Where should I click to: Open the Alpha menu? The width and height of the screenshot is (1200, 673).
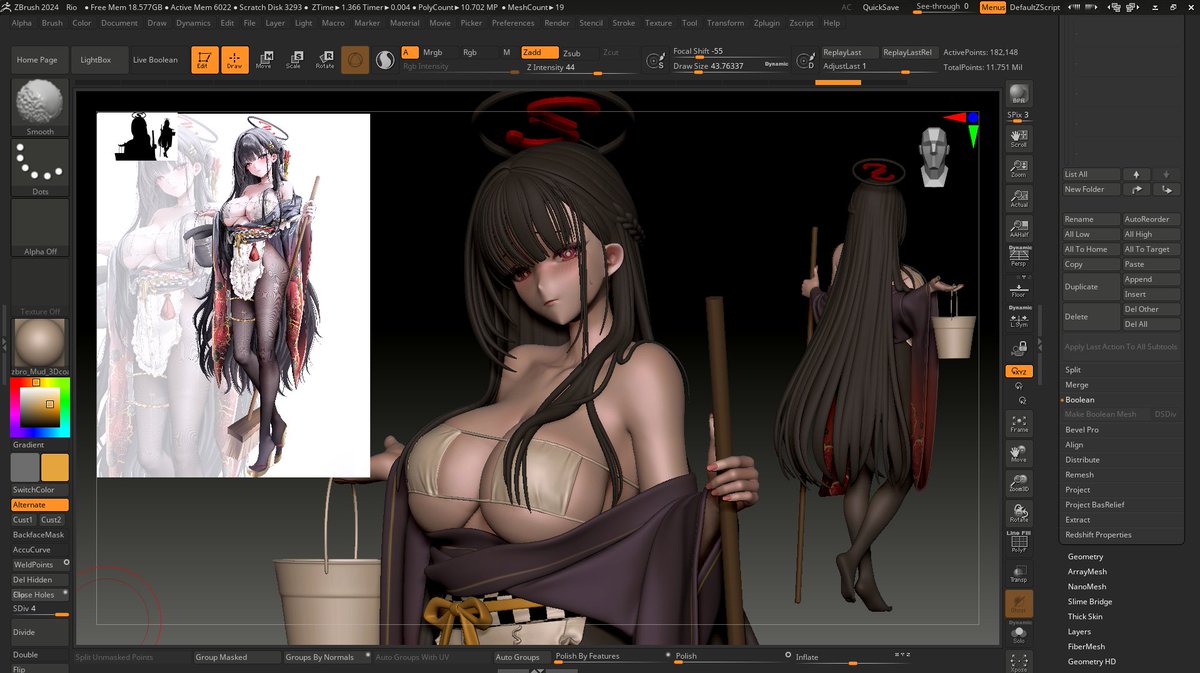click(22, 22)
